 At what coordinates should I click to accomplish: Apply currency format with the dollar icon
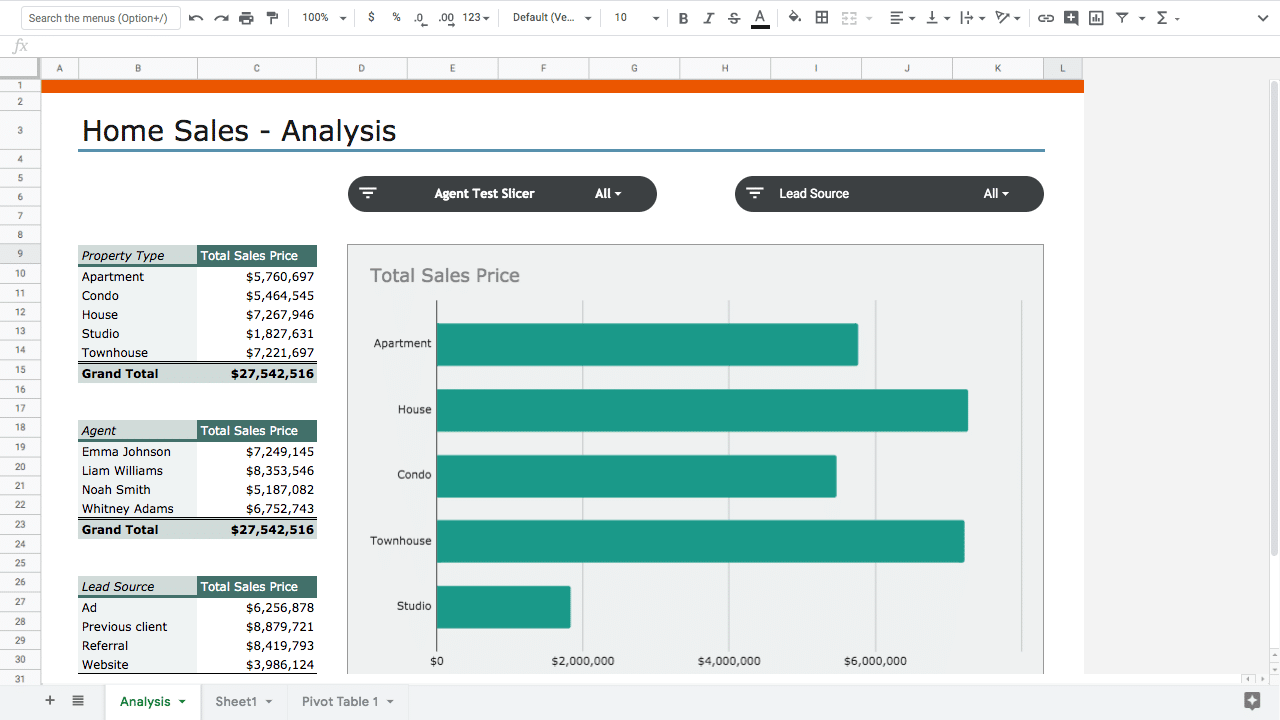pos(369,17)
